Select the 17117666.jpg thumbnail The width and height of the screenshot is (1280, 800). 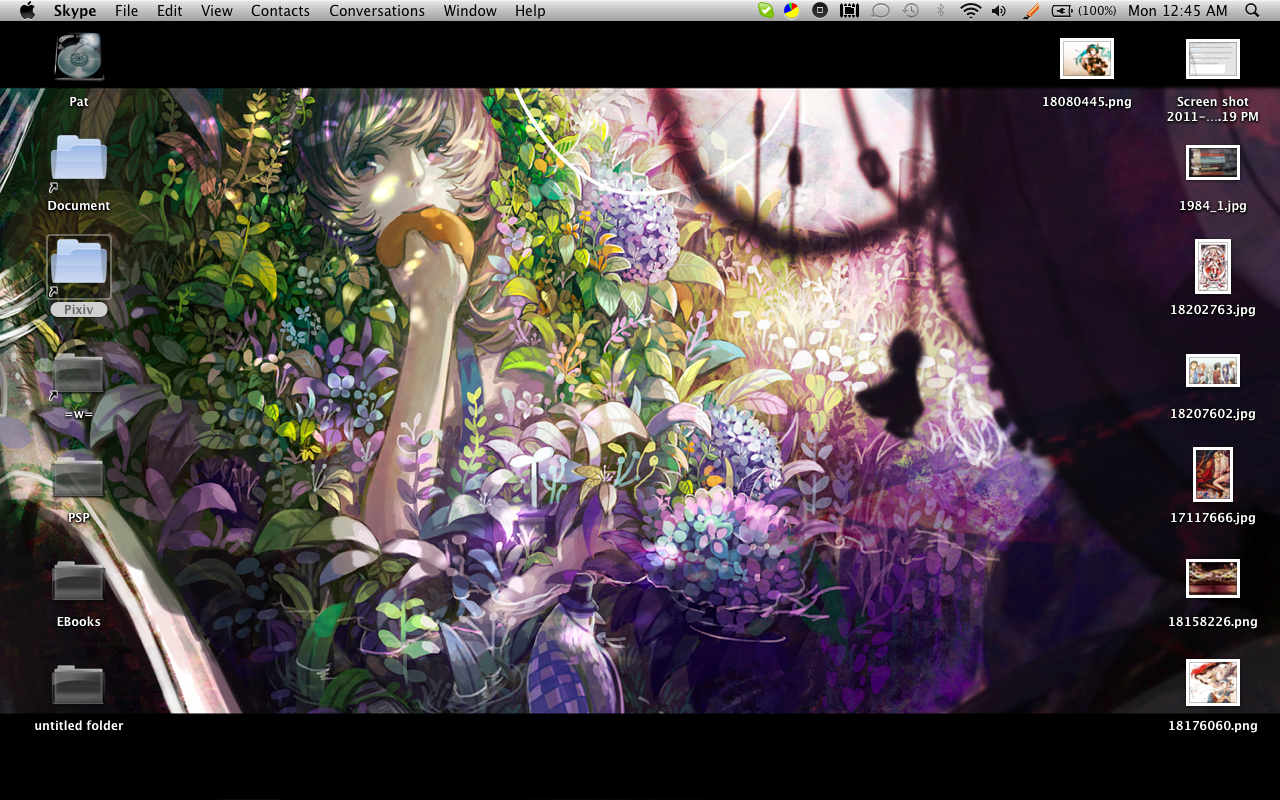pyautogui.click(x=1213, y=474)
